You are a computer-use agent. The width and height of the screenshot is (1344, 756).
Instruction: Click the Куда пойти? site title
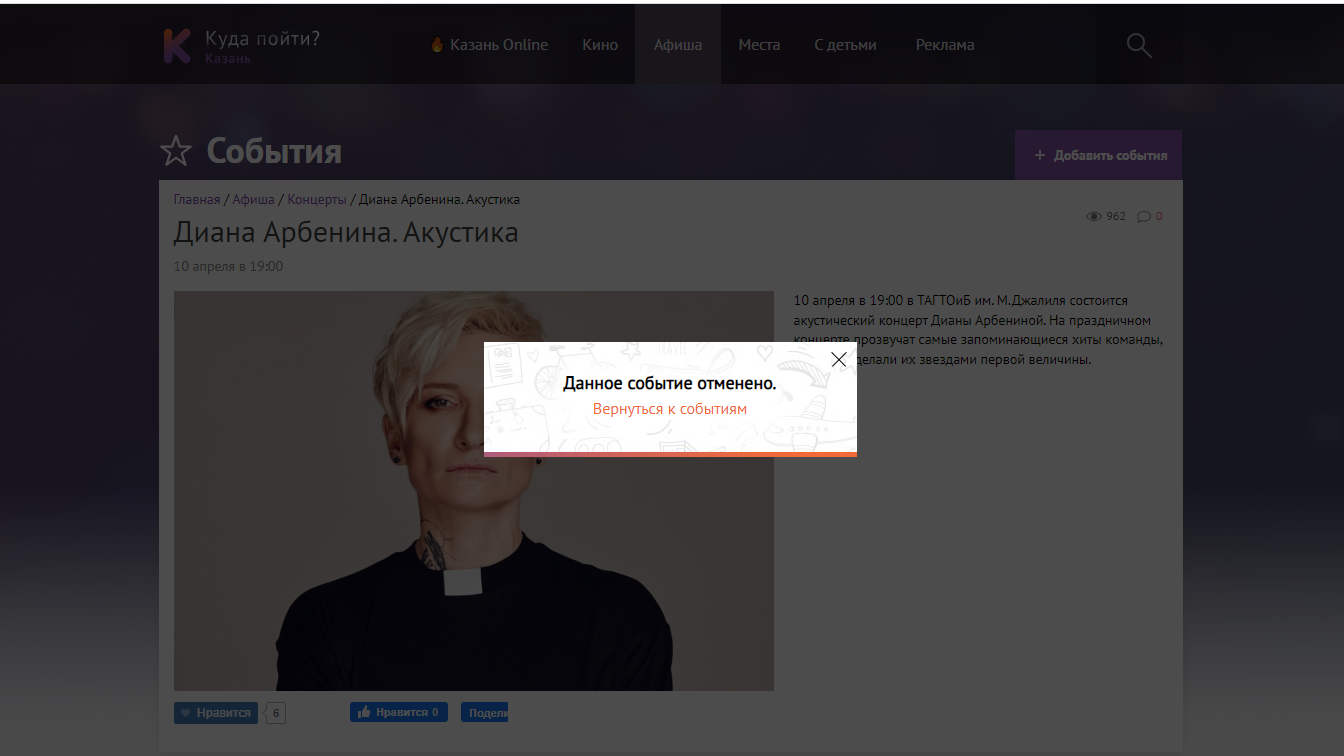point(262,39)
